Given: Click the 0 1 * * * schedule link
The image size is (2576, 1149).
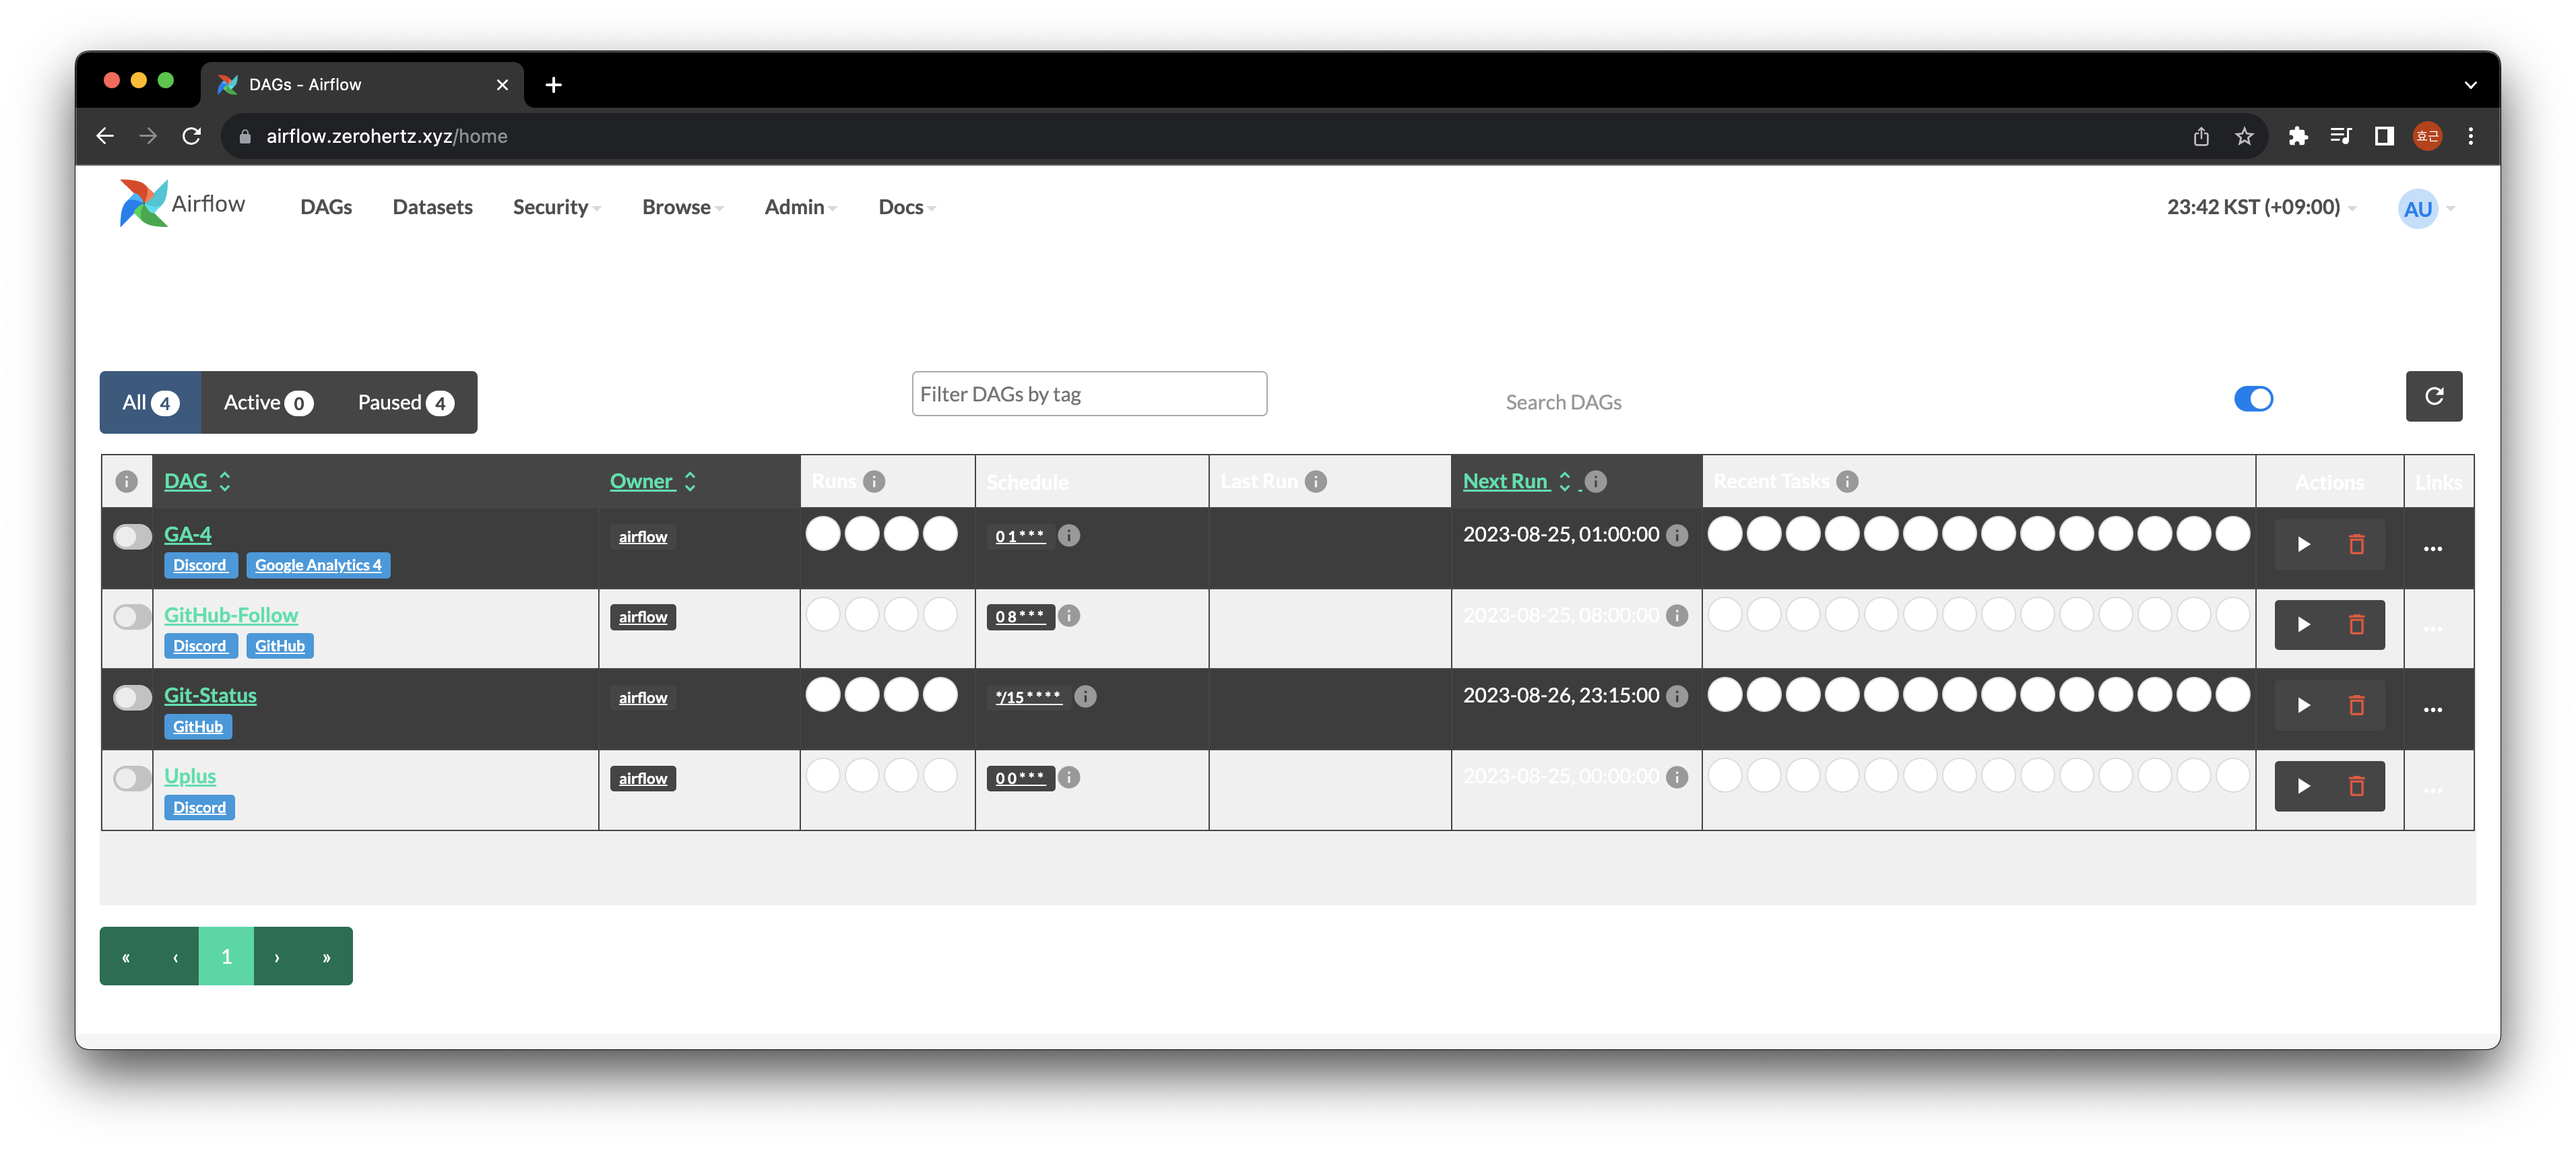Looking at the screenshot, I should [1020, 537].
